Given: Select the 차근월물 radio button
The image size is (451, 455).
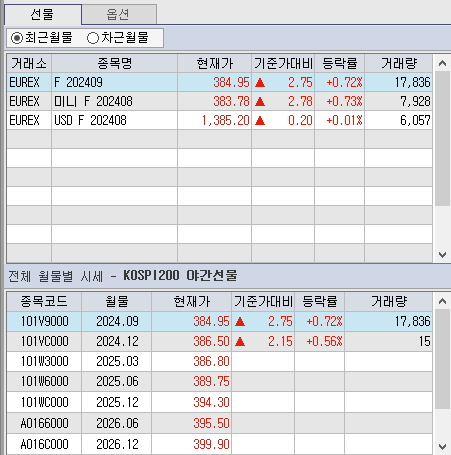Looking at the screenshot, I should (118, 38).
